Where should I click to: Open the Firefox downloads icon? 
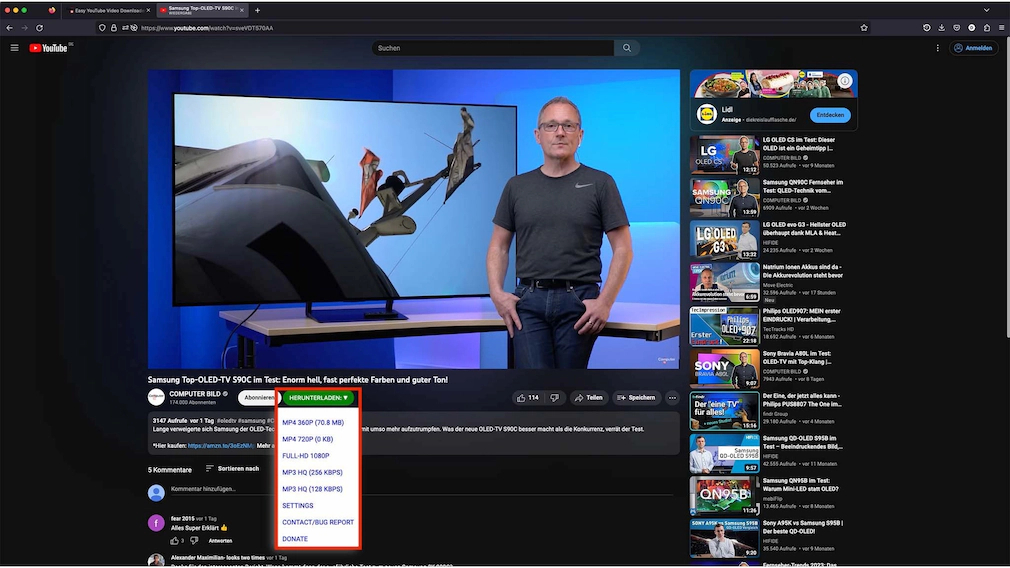tap(941, 28)
